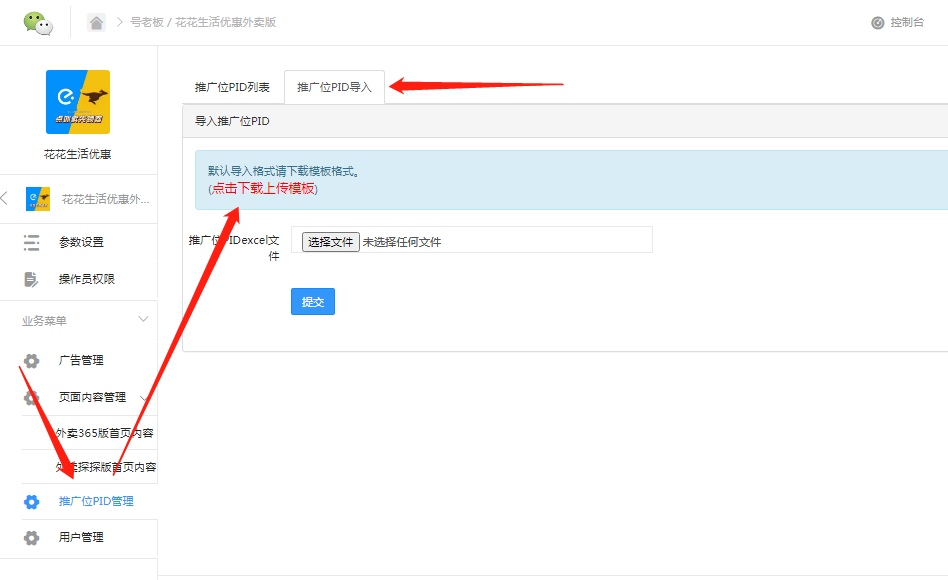Open the 花花生活优惠外... module entry
The height and width of the screenshot is (580, 948).
[x=105, y=199]
